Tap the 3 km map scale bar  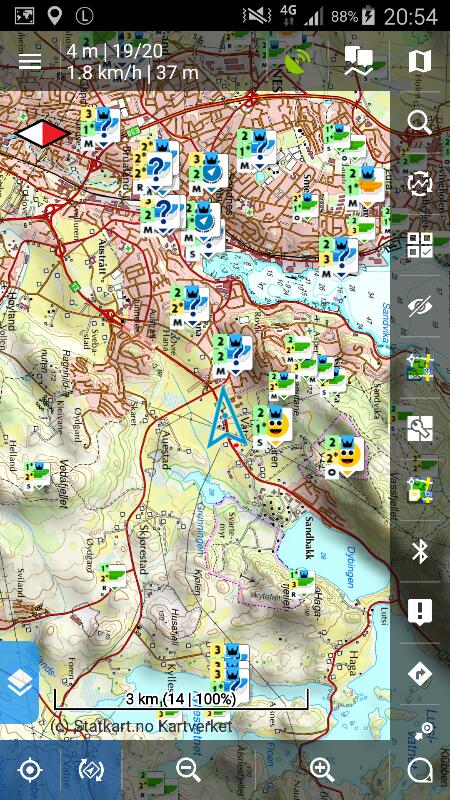pos(181,698)
